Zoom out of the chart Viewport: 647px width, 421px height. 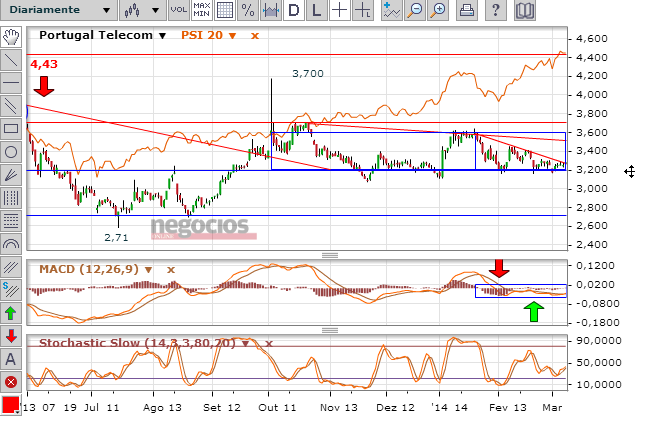415,10
